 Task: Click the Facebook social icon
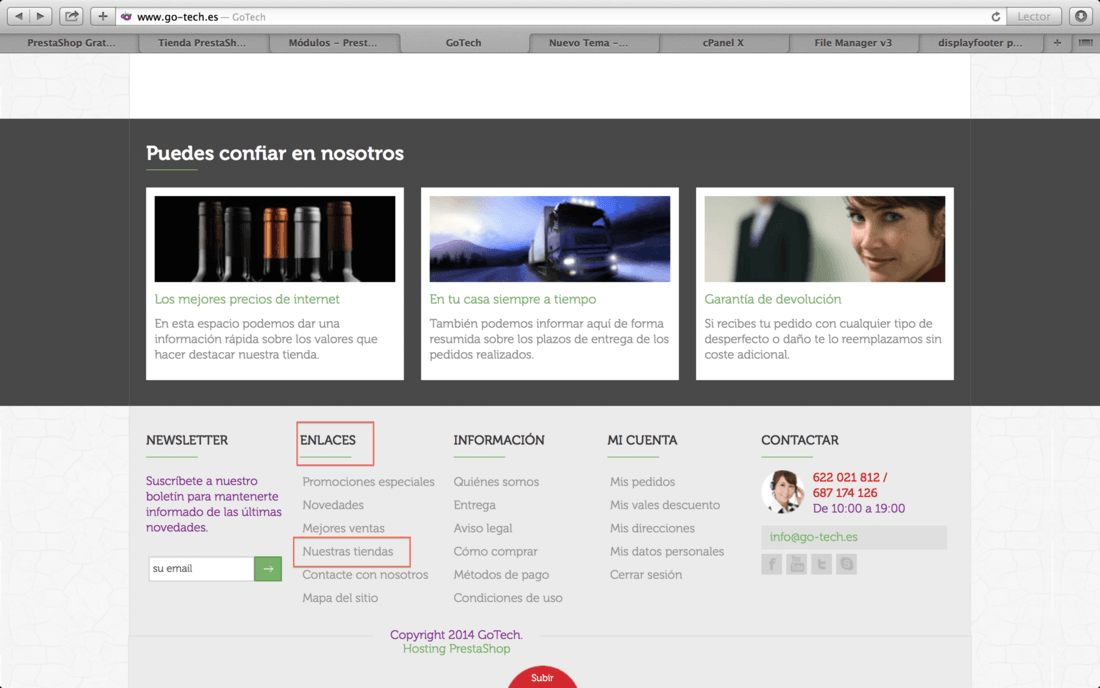click(772, 564)
